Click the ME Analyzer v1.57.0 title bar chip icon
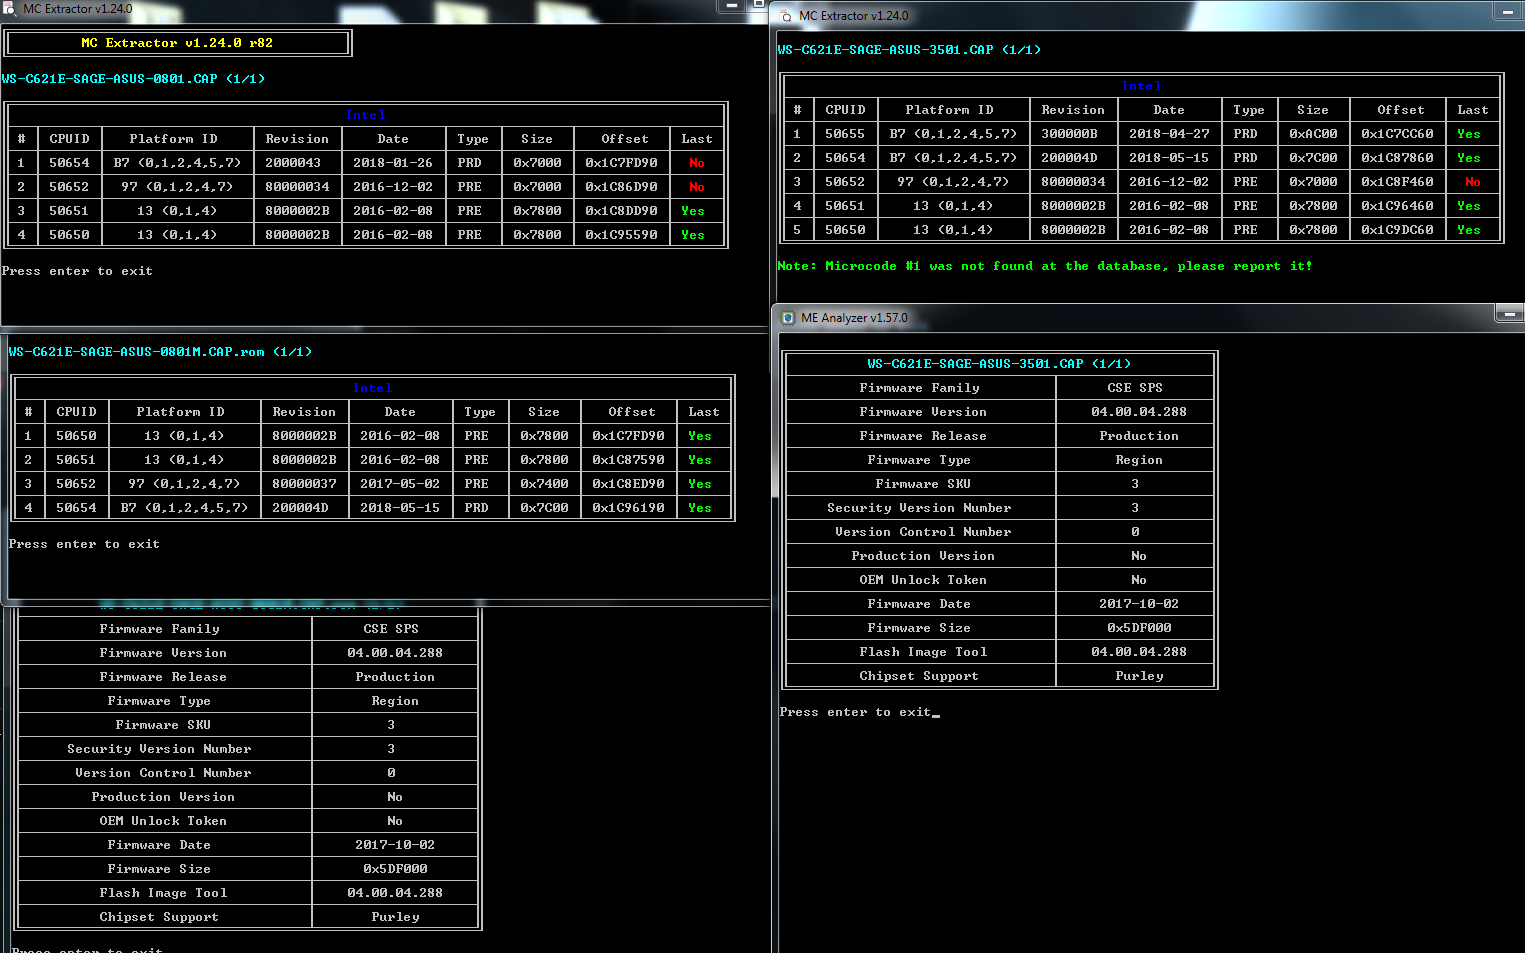 788,318
